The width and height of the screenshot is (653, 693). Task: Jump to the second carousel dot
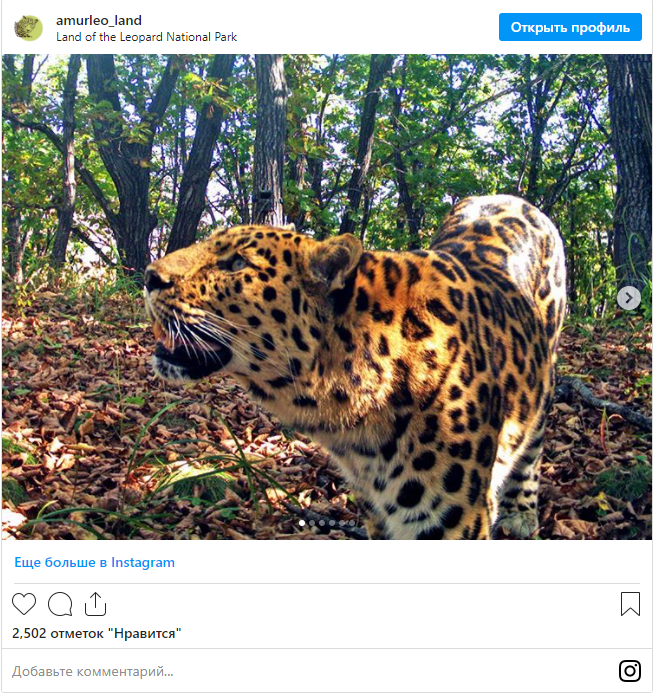coord(312,523)
